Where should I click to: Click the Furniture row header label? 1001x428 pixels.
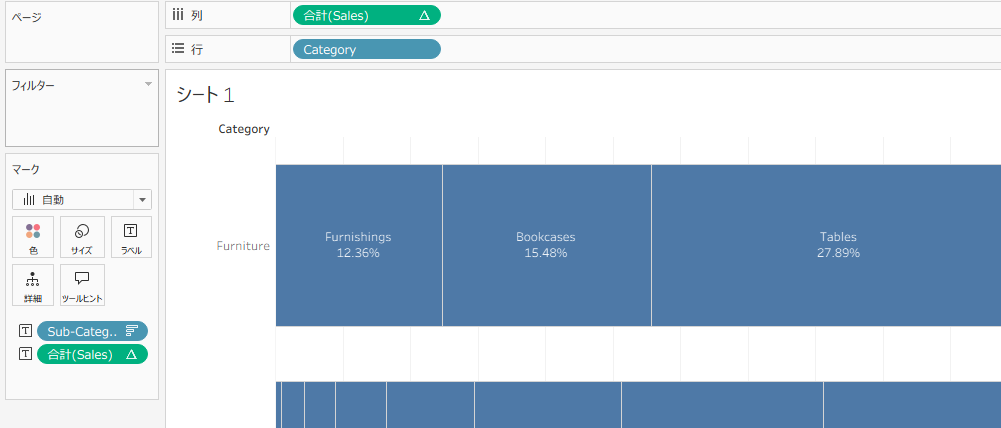[243, 246]
